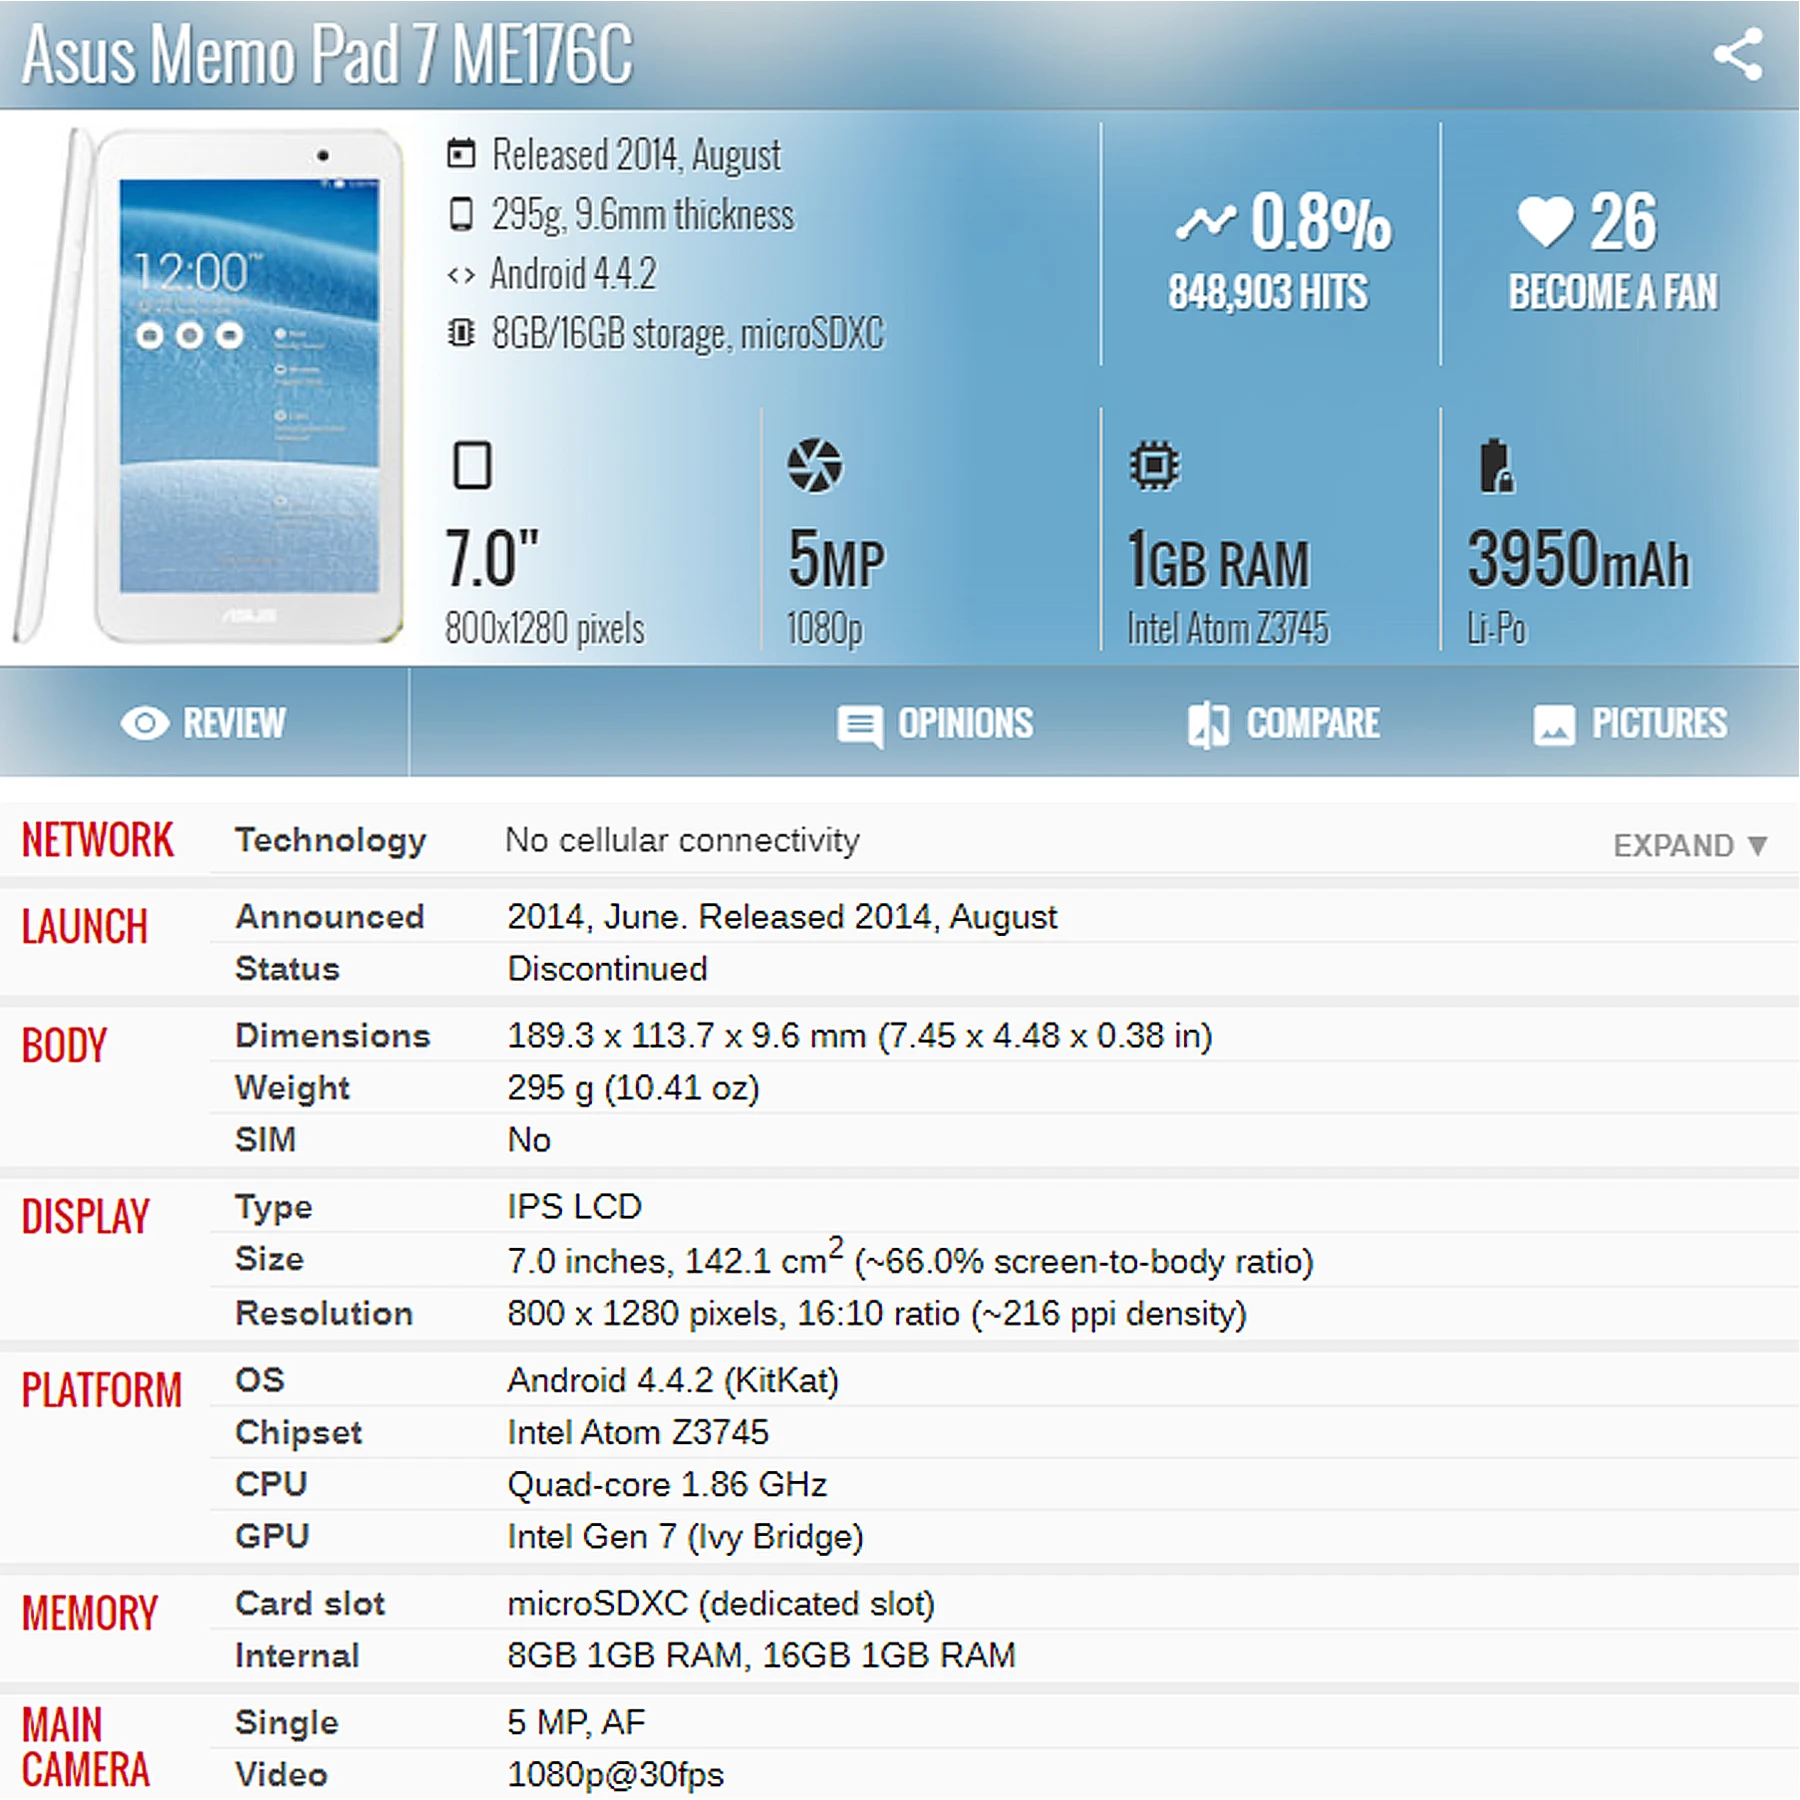Screen dimensions: 1800x1800
Task: Click "Intel Atom Z3745" chipset value
Action: [x=638, y=1433]
